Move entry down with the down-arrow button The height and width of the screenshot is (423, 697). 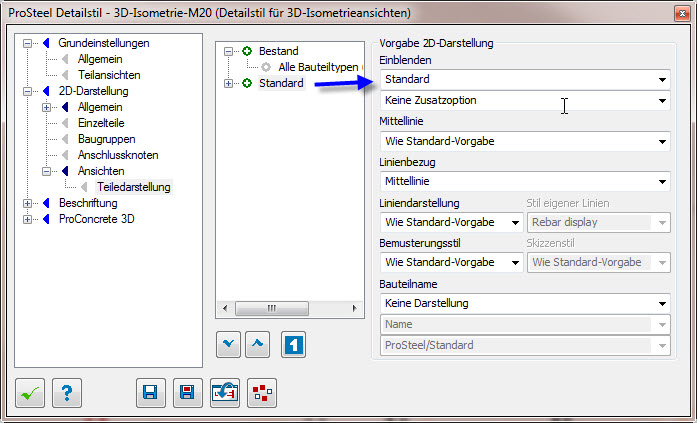click(228, 344)
